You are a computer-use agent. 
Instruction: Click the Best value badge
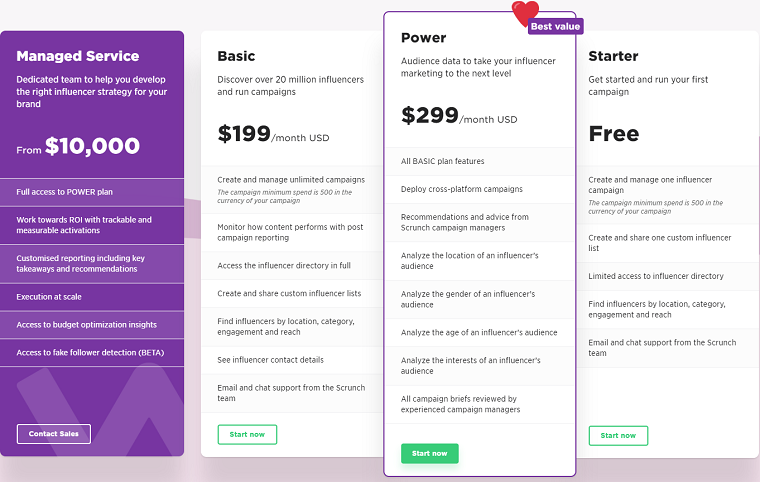pyautogui.click(x=555, y=26)
